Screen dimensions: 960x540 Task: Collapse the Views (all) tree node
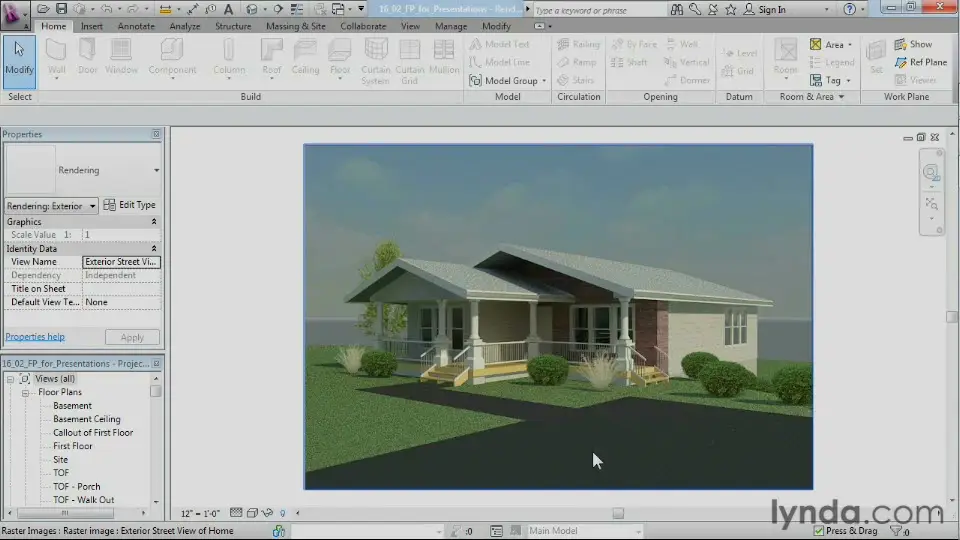click(x=10, y=379)
